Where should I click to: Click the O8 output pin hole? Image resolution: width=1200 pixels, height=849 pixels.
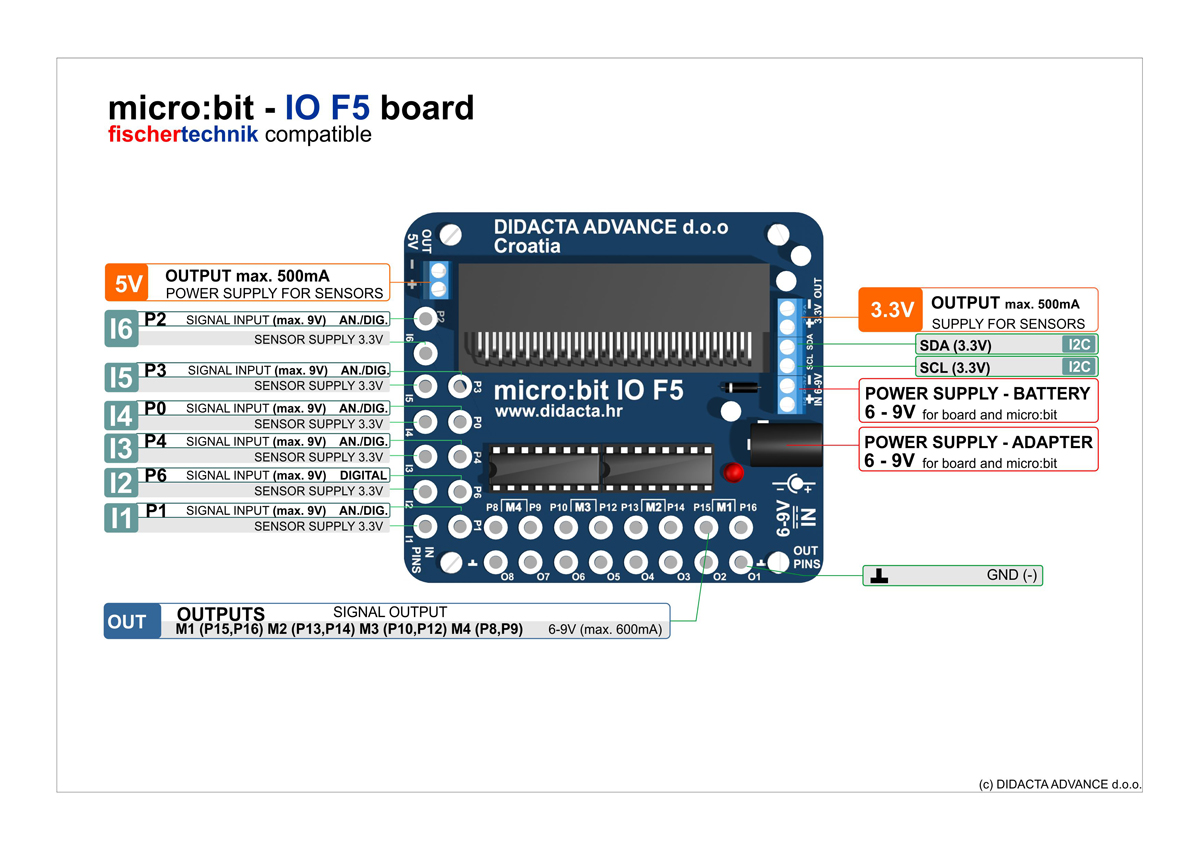point(496,563)
